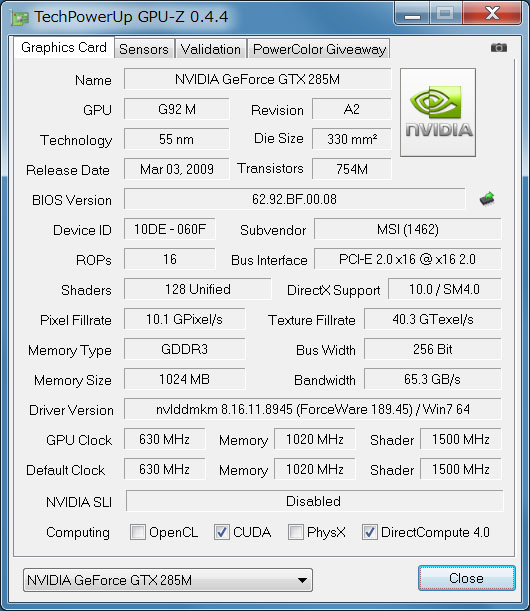Open the Validation tab

tap(211, 49)
